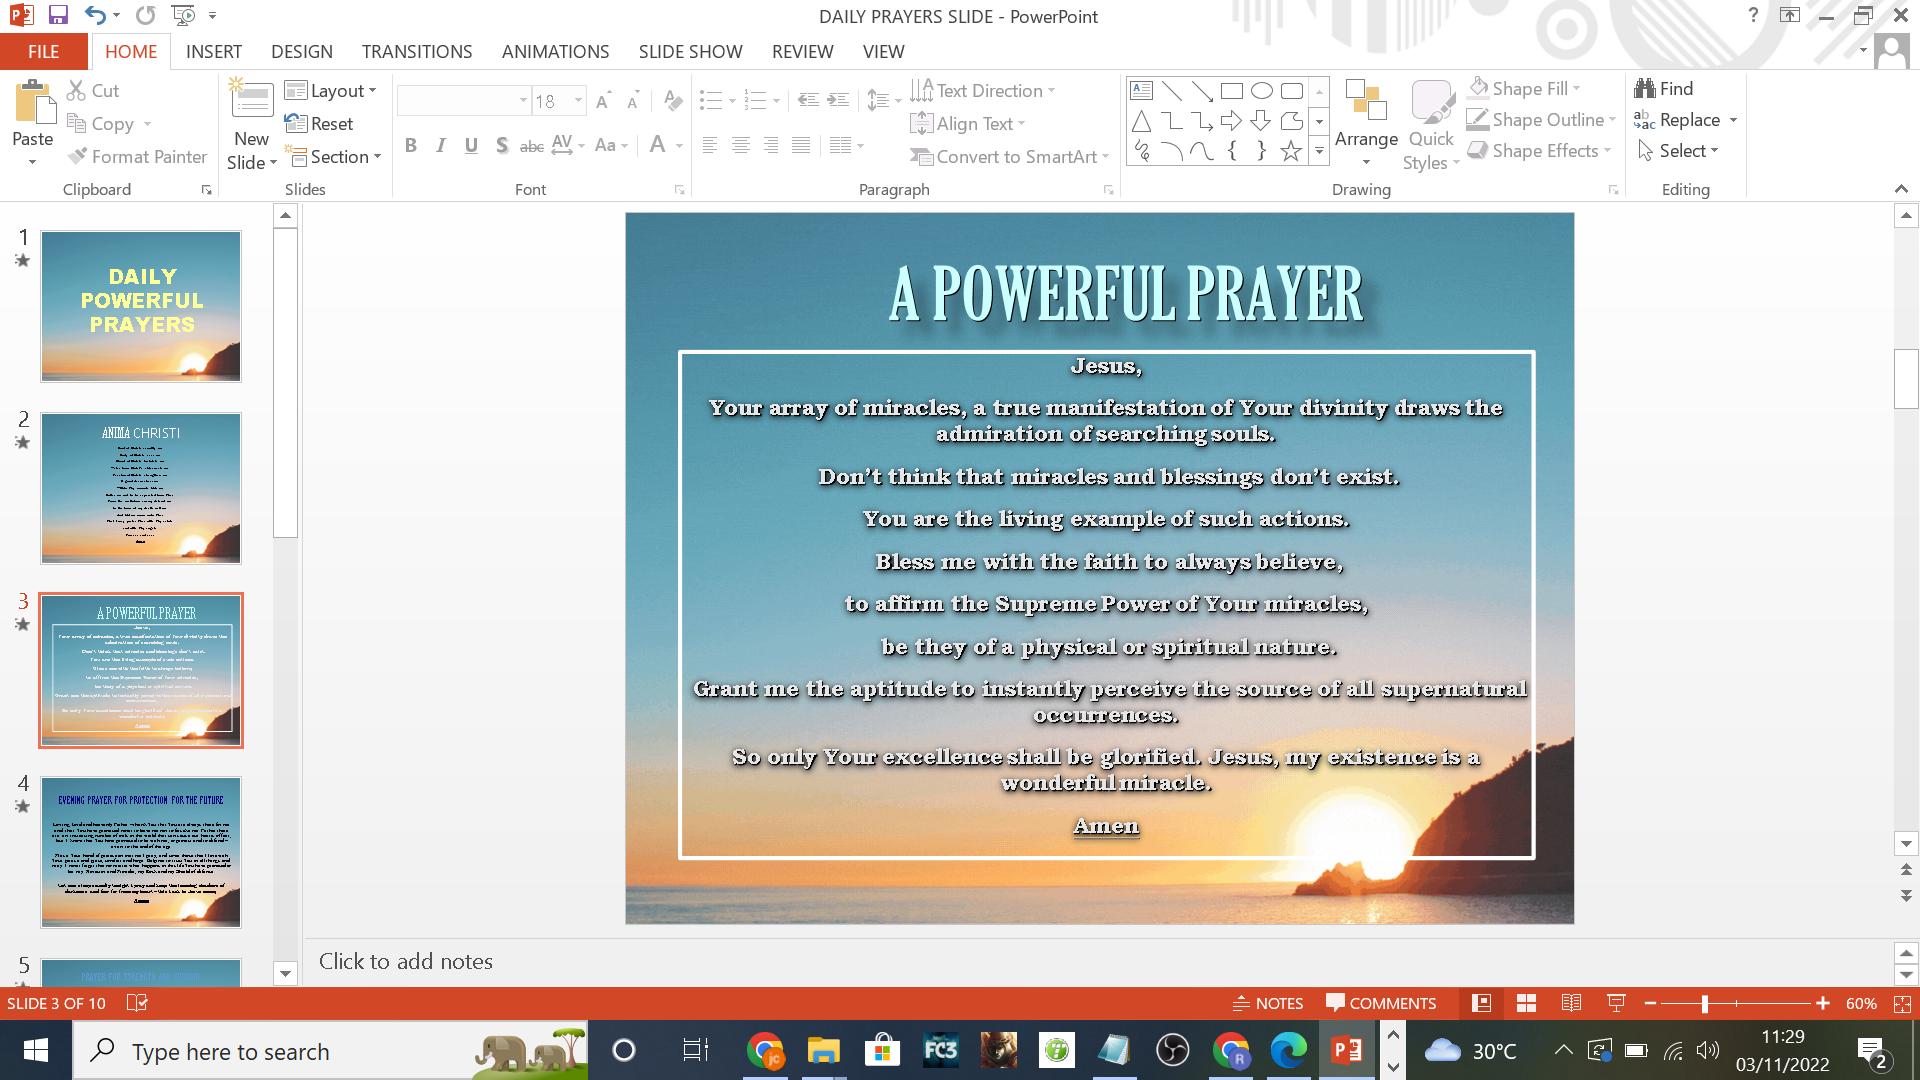Click the Save icon in quick access toolbar

[57, 15]
